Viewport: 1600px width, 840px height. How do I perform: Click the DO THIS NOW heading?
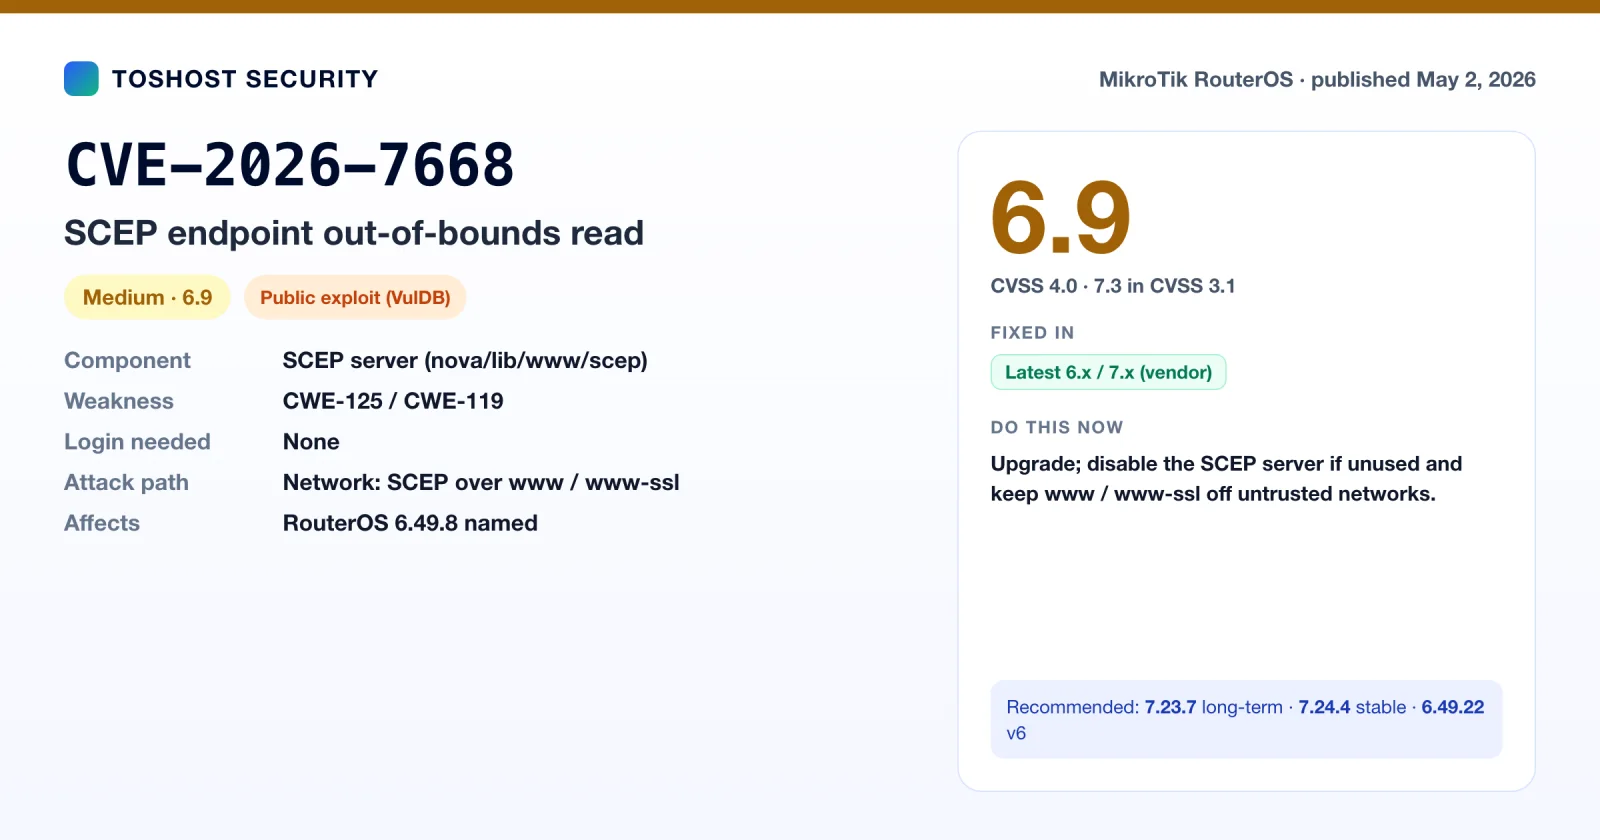[1057, 427]
